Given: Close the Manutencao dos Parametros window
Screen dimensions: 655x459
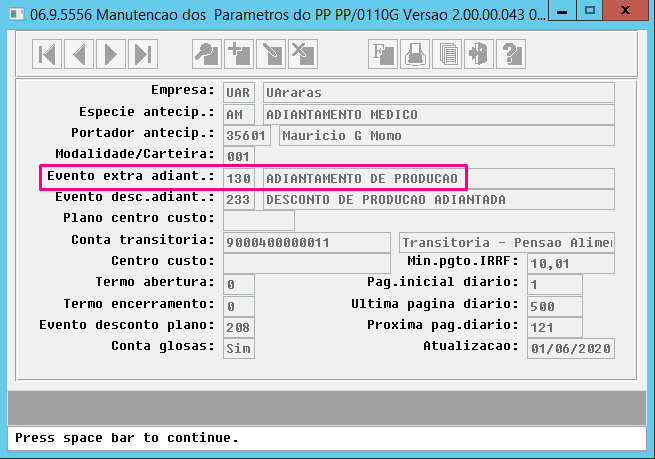Looking at the screenshot, I should [x=625, y=10].
